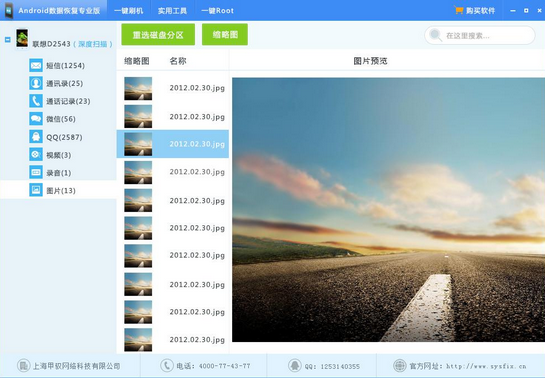
Task: Select the 视频(3) video icon
Action: 36,154
